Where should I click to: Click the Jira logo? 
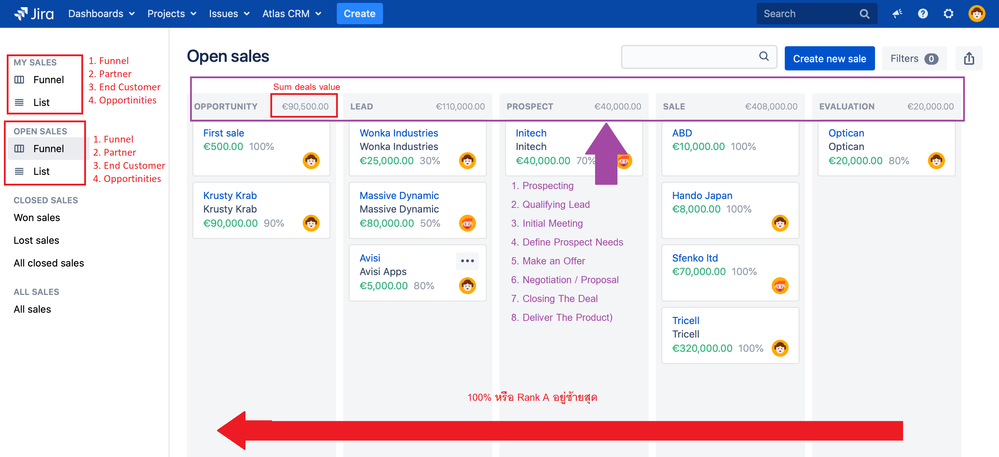(x=35, y=13)
